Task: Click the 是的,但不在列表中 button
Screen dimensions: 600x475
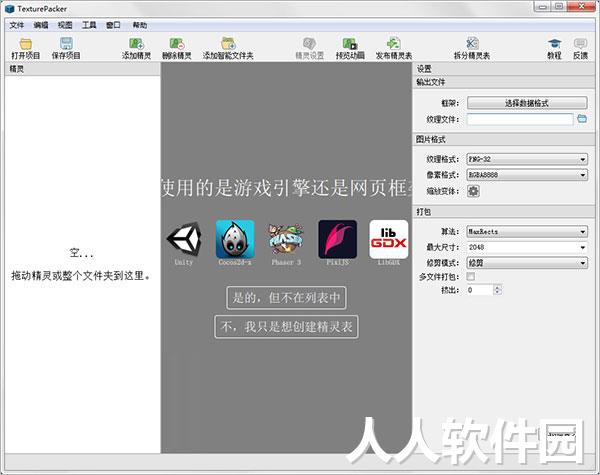Action: point(286,298)
